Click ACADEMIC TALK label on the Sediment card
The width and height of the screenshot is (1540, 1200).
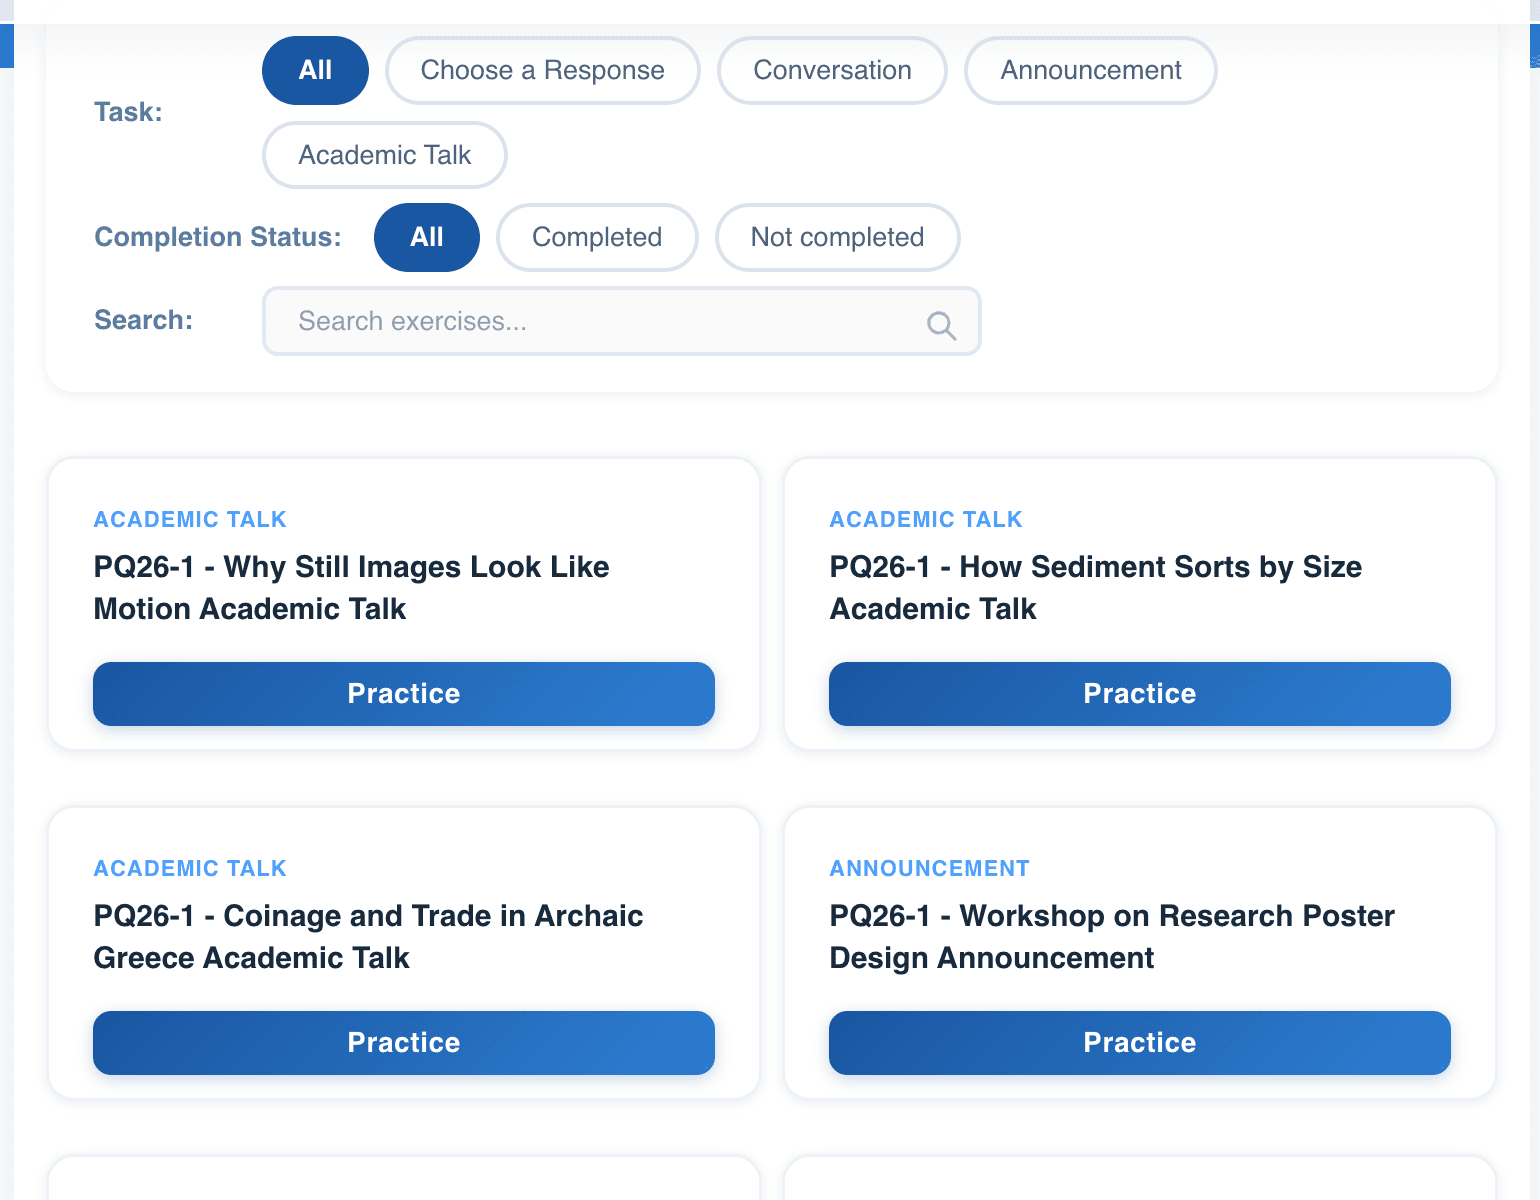click(x=925, y=520)
